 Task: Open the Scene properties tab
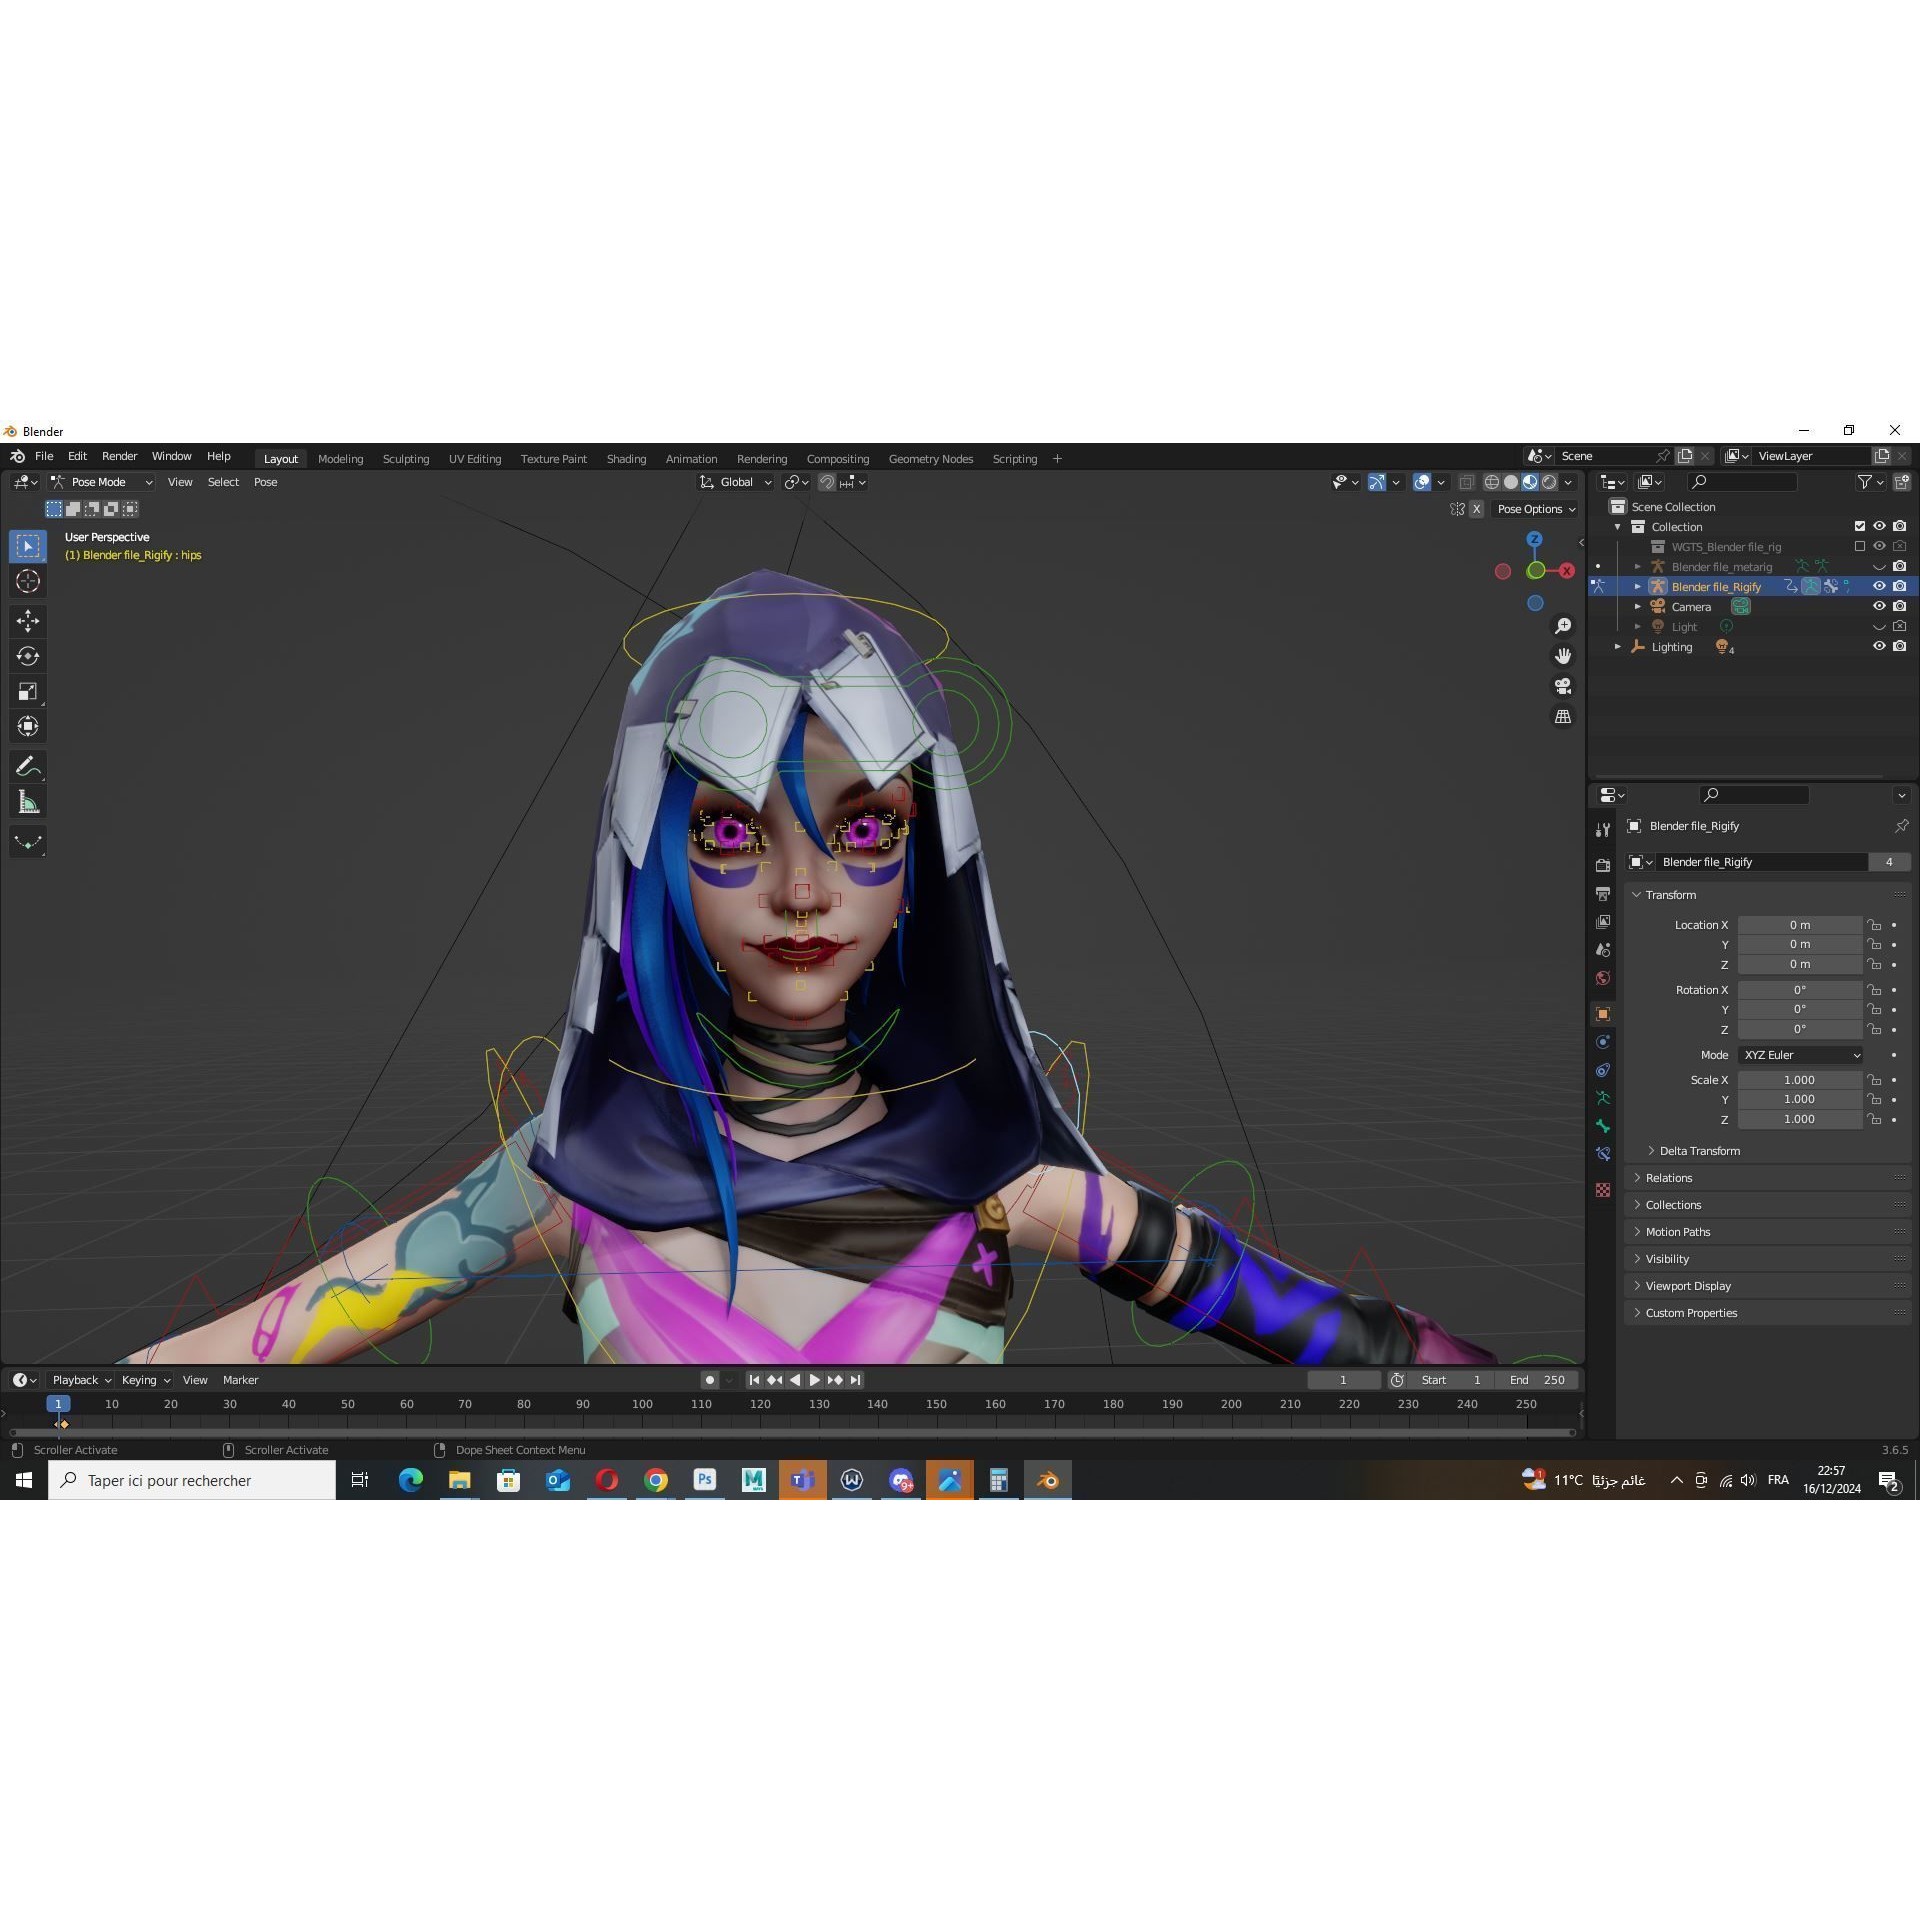1603,949
